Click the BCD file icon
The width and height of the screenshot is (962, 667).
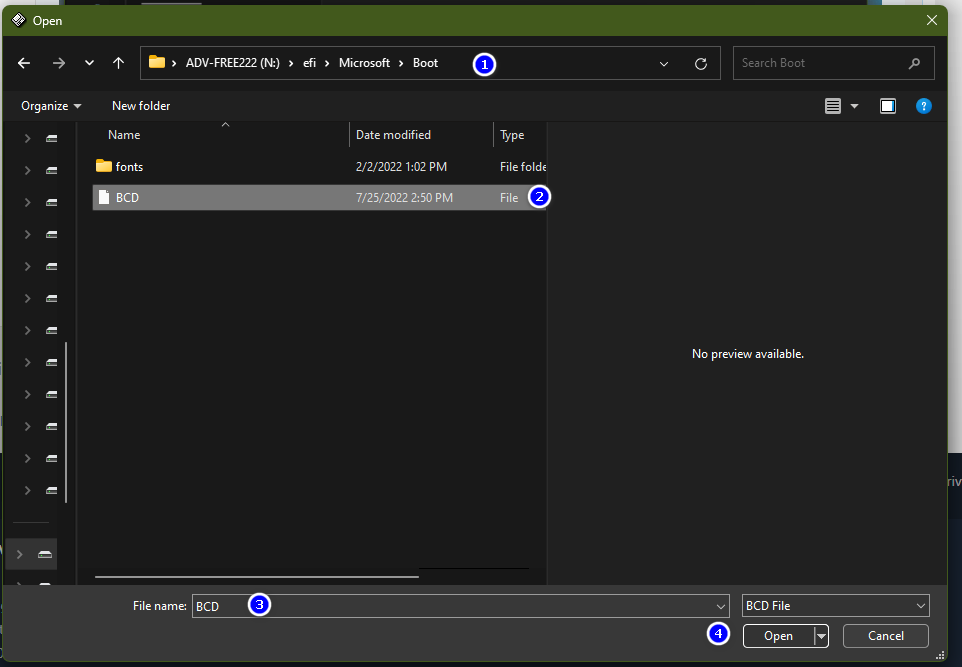(x=104, y=197)
